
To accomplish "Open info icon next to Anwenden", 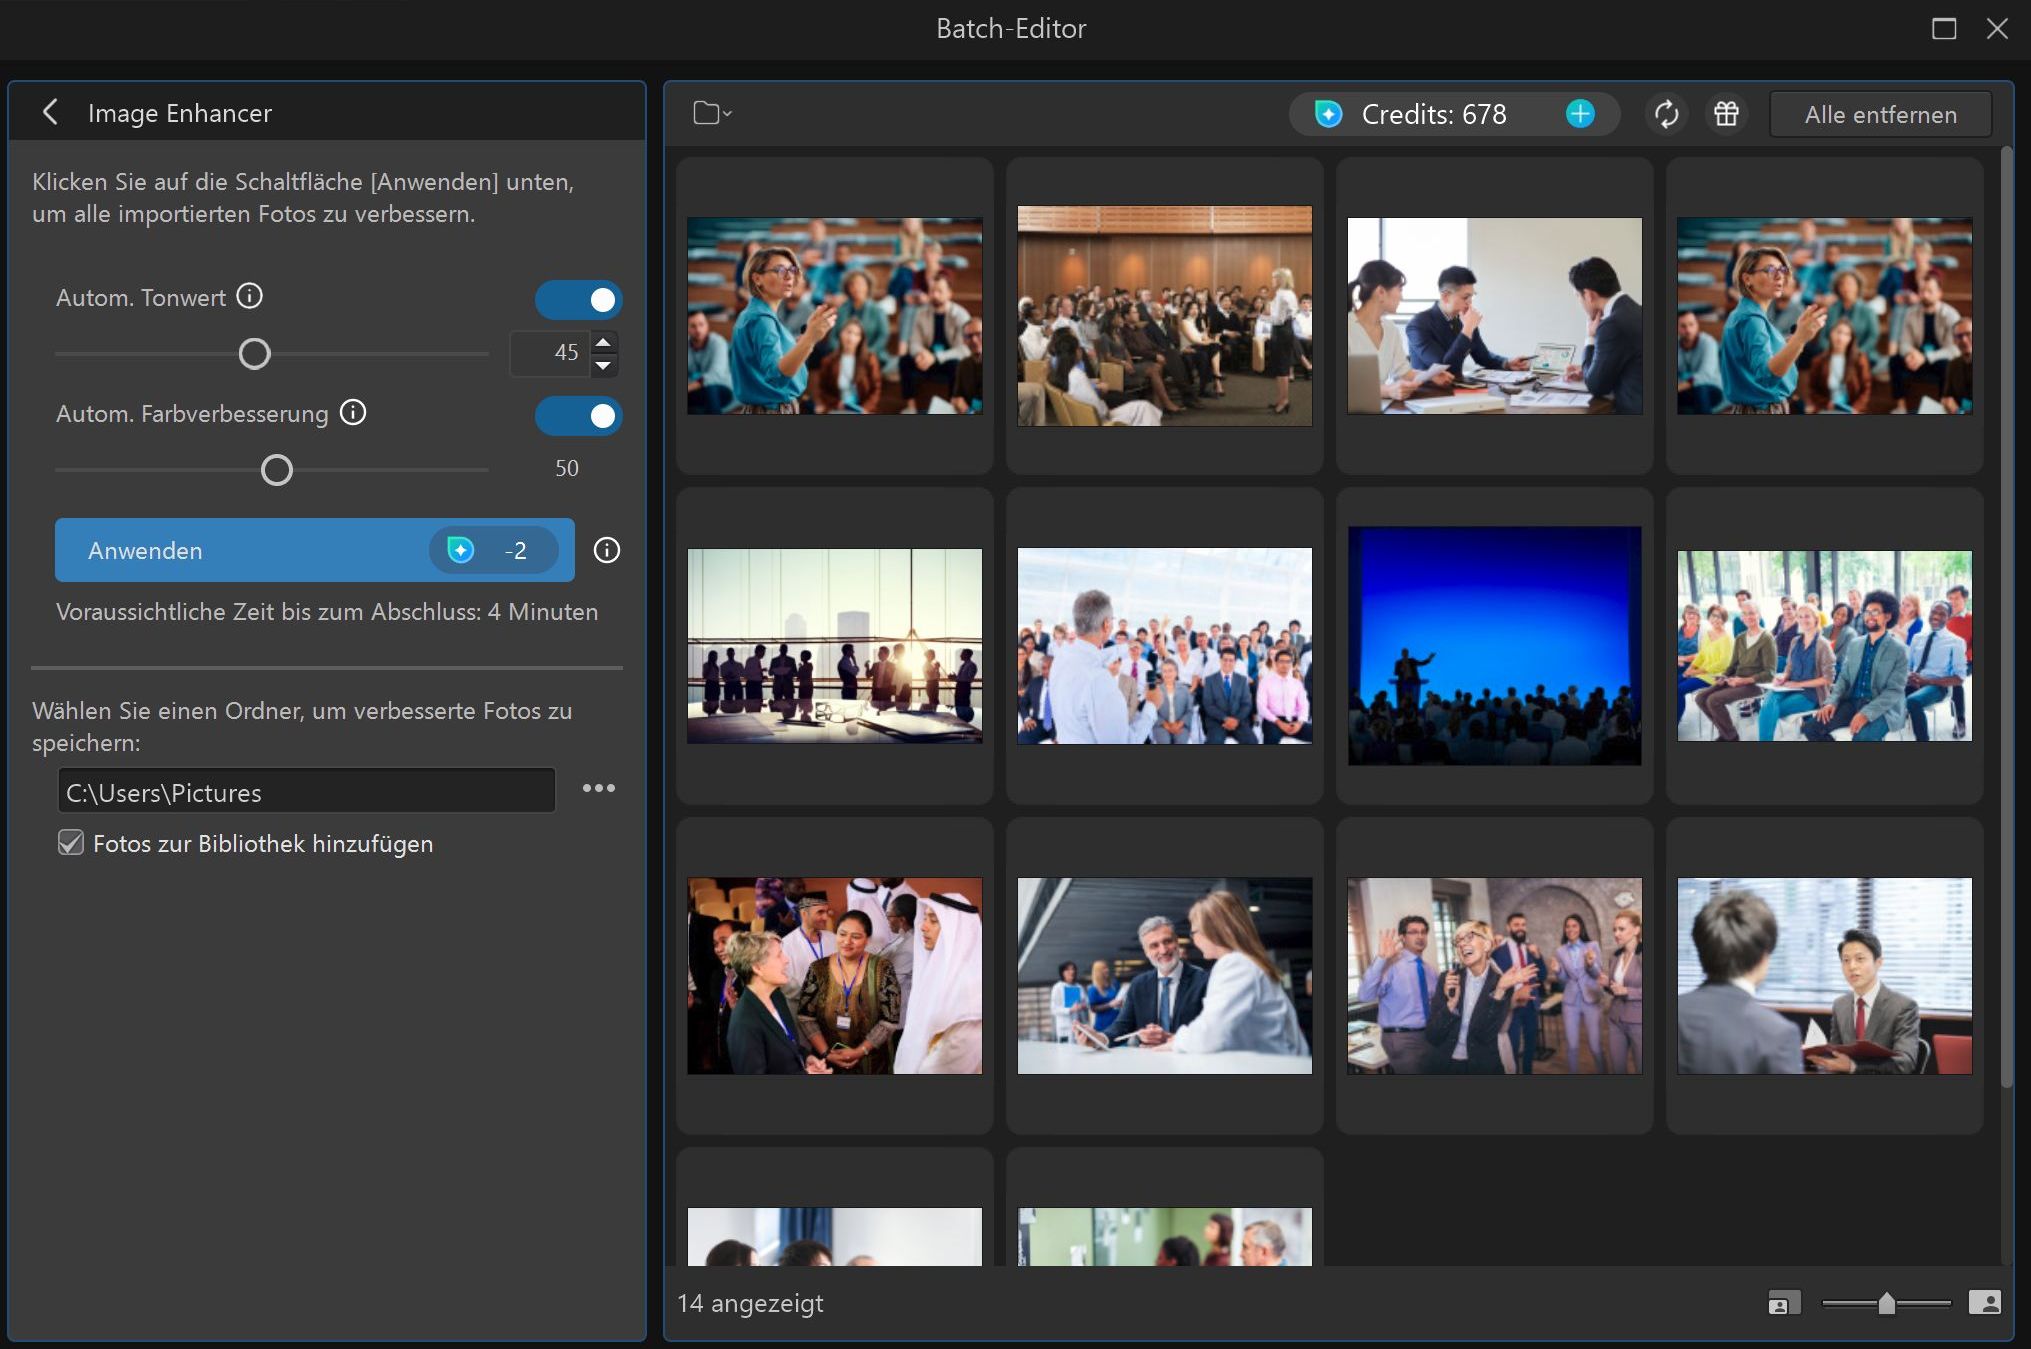I will (606, 550).
